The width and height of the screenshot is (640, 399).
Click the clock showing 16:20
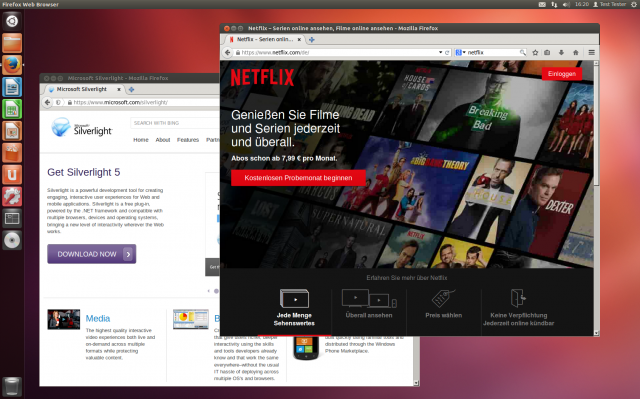tap(582, 4)
